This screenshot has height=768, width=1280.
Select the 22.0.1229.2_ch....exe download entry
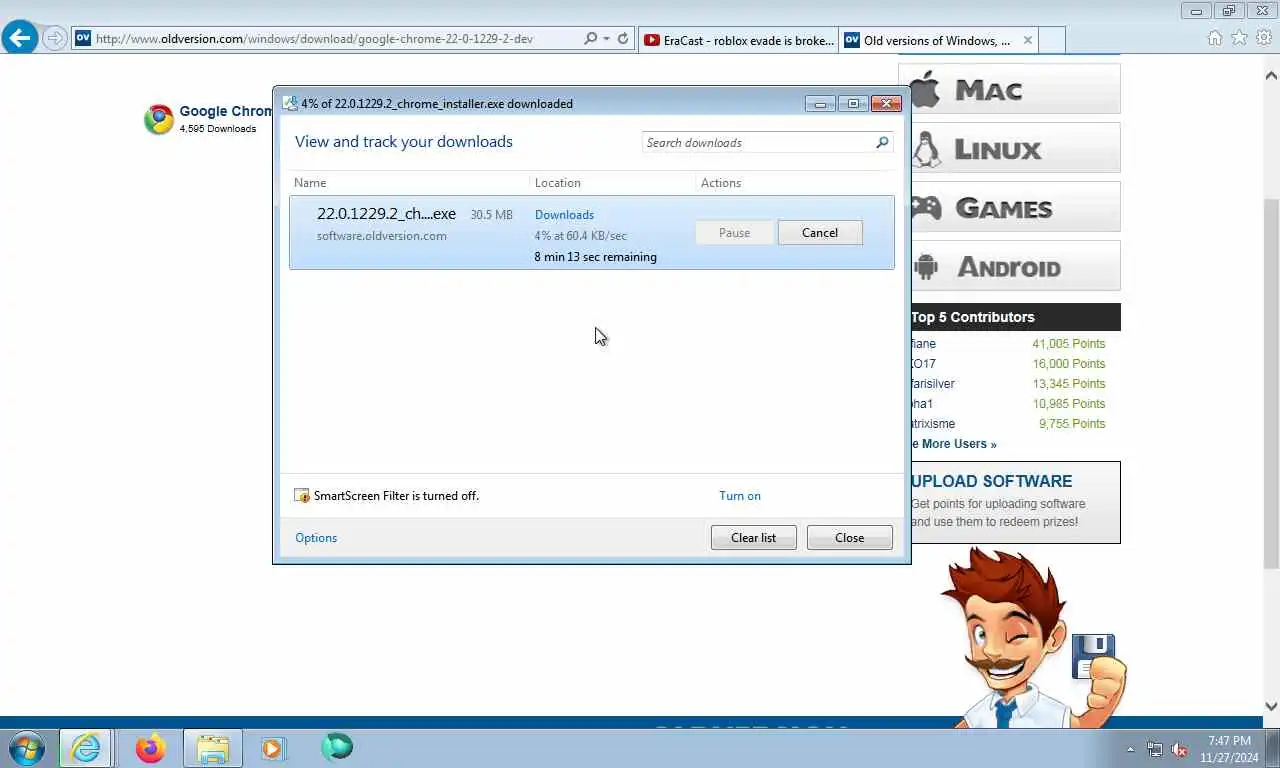click(x=592, y=233)
